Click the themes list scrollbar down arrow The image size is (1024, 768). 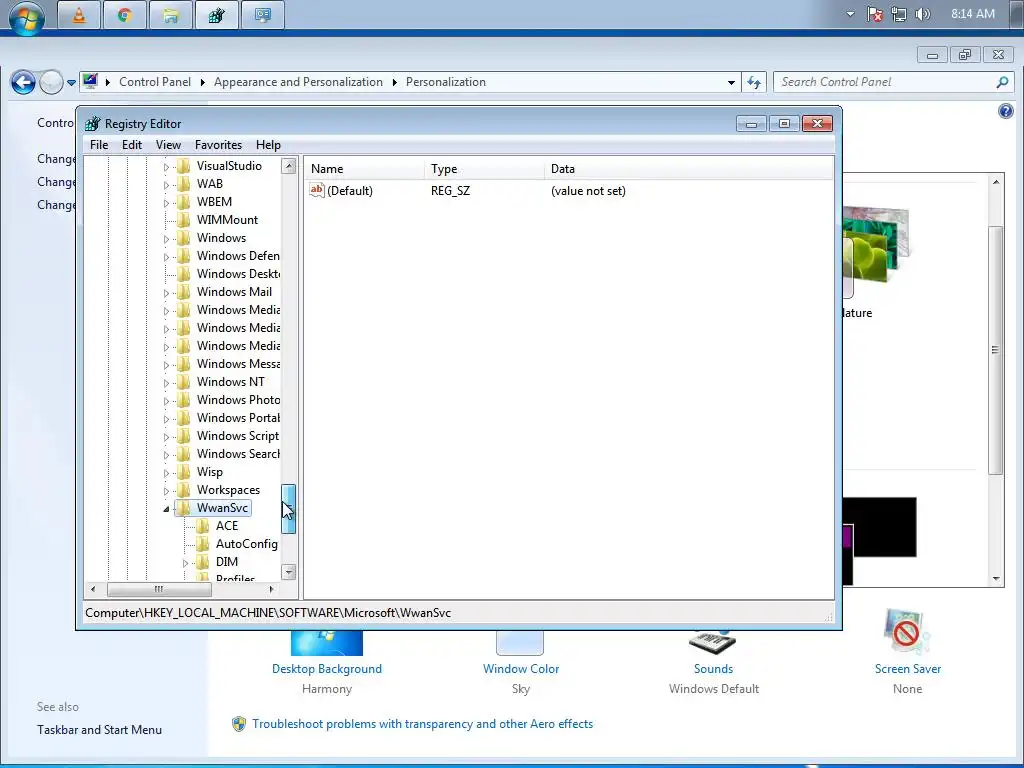pyautogui.click(x=995, y=578)
